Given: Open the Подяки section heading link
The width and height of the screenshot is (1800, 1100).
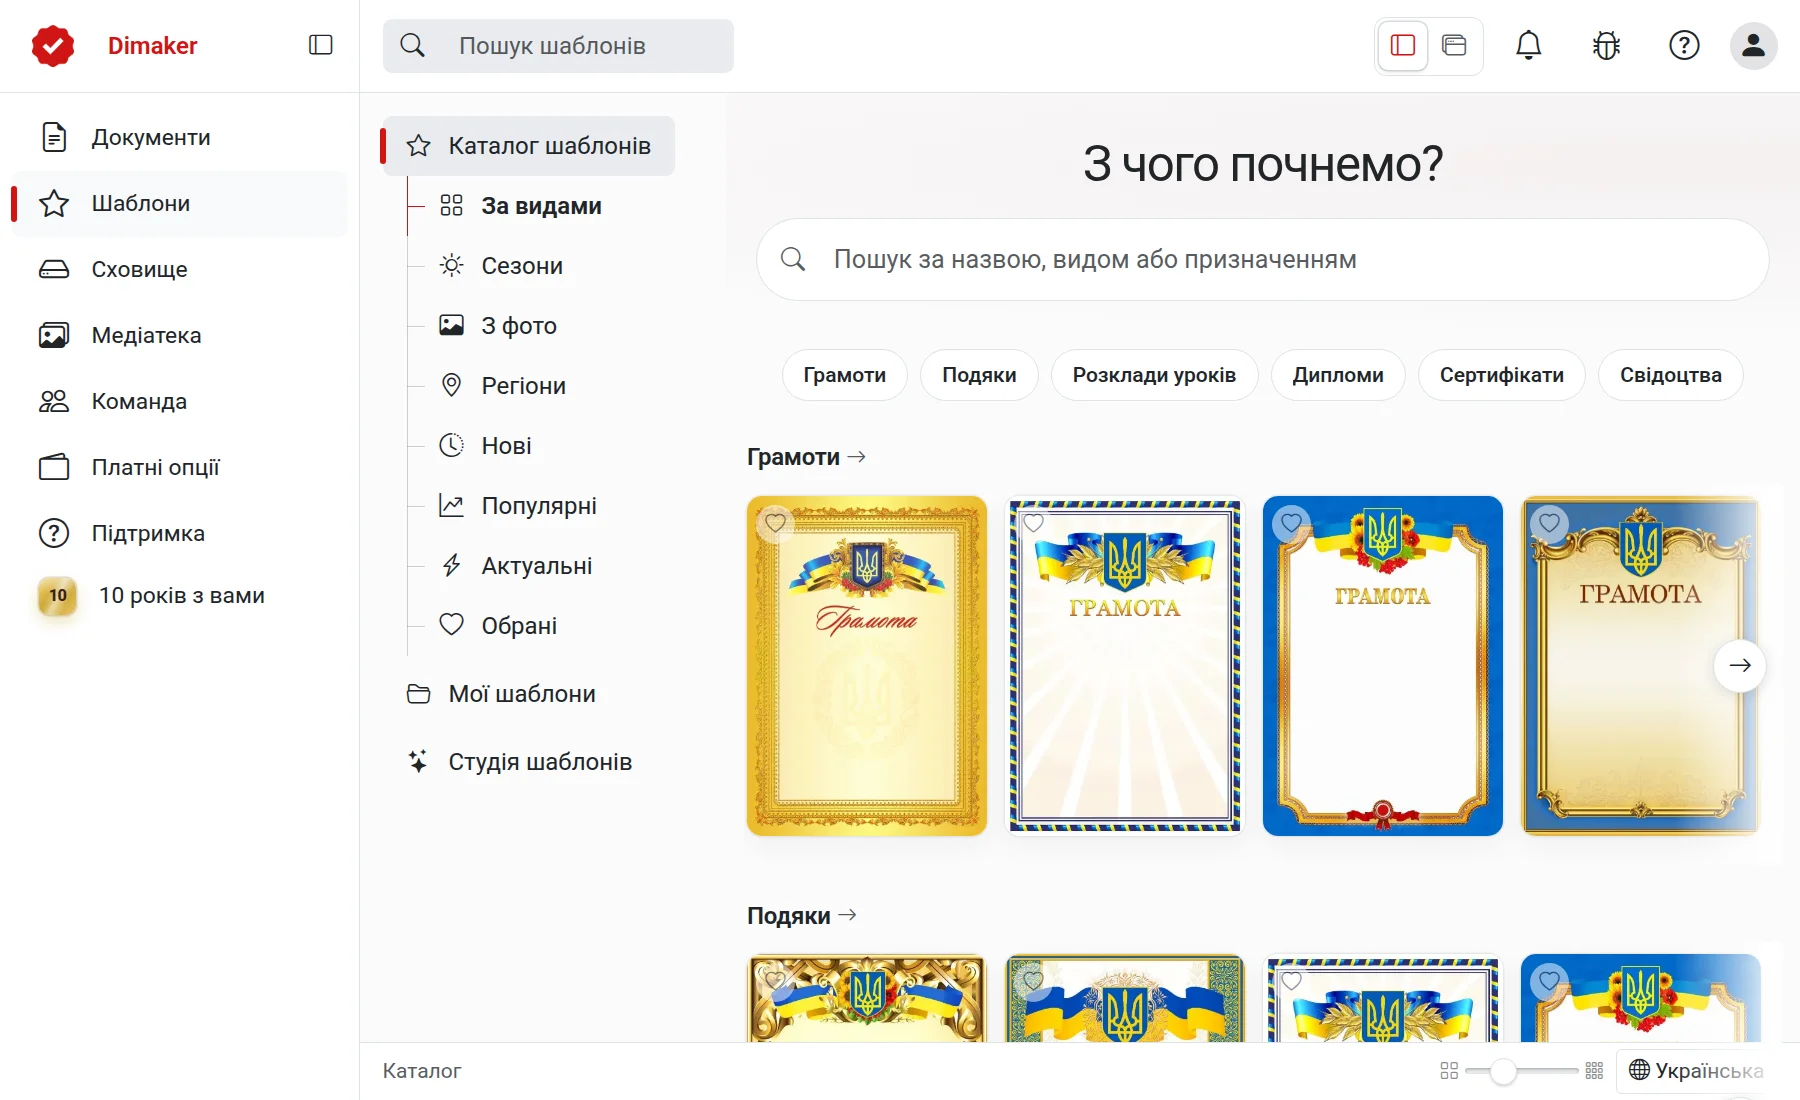Looking at the screenshot, I should (802, 916).
